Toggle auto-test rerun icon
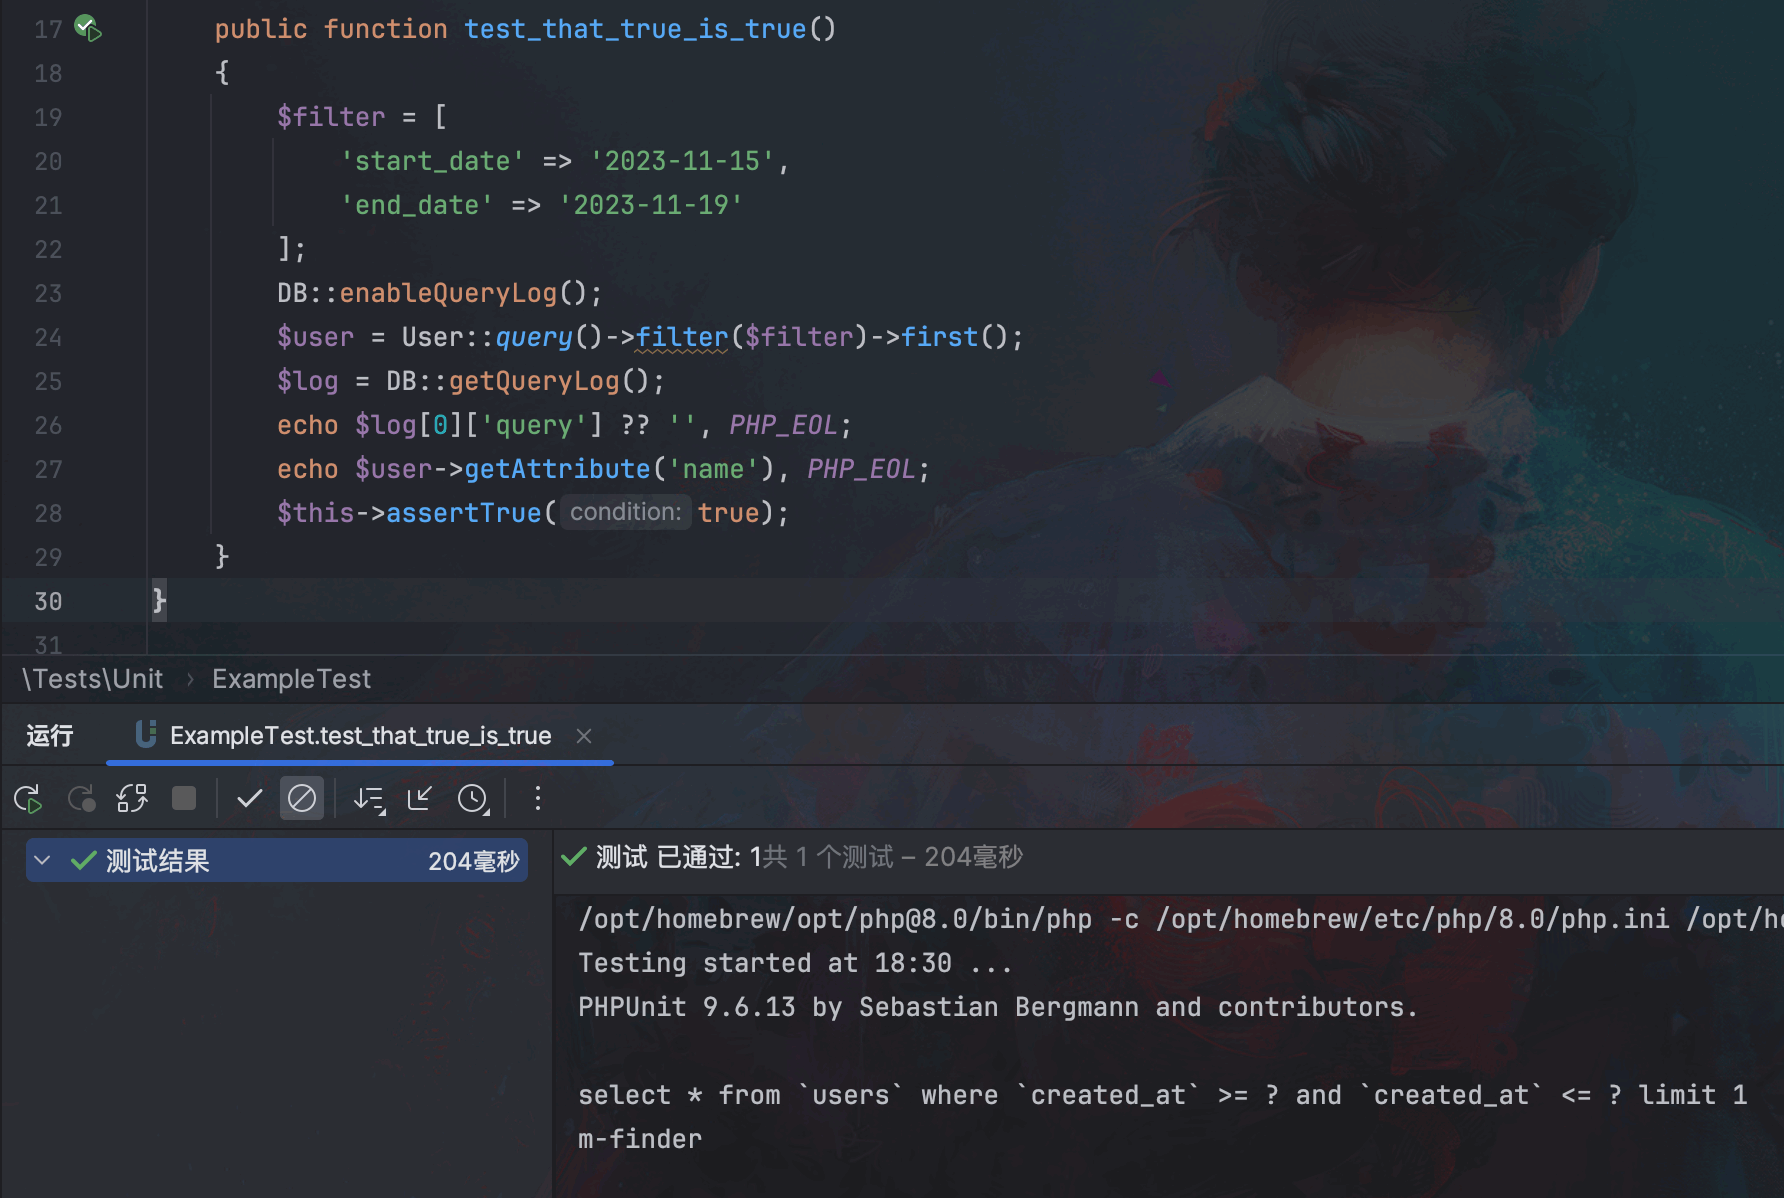 click(x=132, y=799)
